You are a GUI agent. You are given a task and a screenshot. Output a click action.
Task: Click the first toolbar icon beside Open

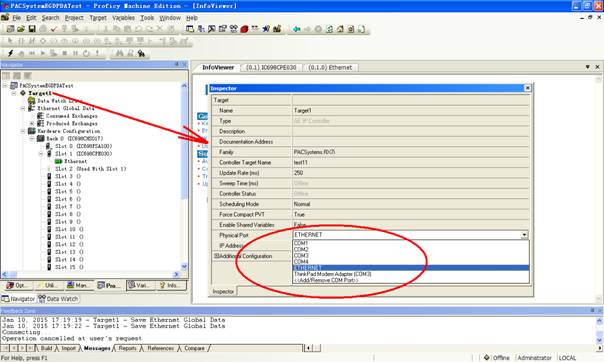(x=10, y=29)
